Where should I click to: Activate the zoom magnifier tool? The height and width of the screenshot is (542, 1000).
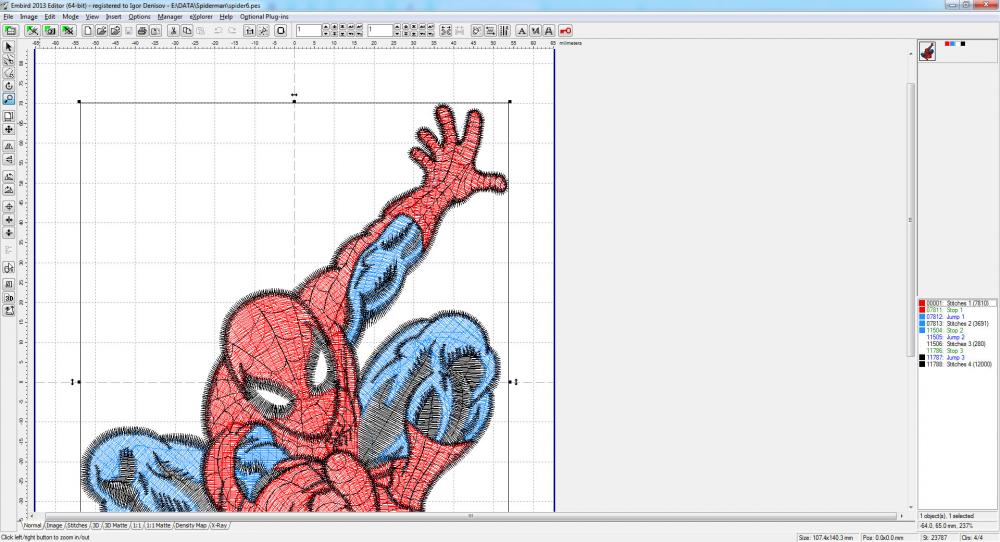tap(8, 99)
